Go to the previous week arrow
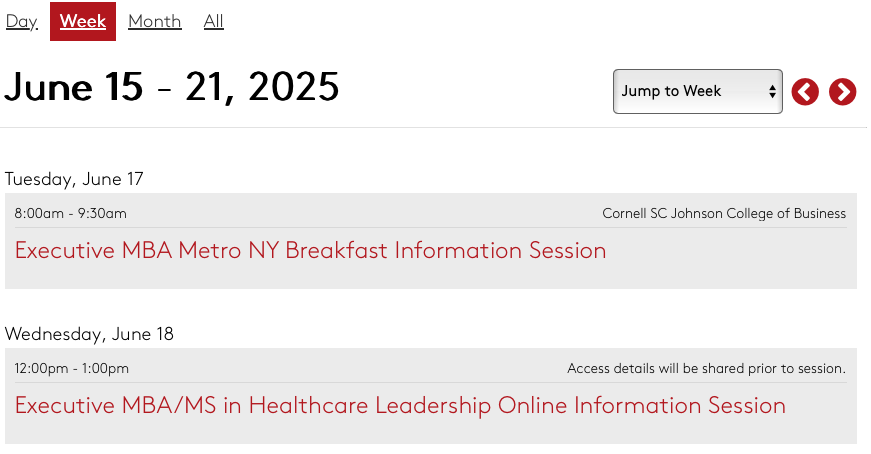This screenshot has width=871, height=454. [x=805, y=92]
